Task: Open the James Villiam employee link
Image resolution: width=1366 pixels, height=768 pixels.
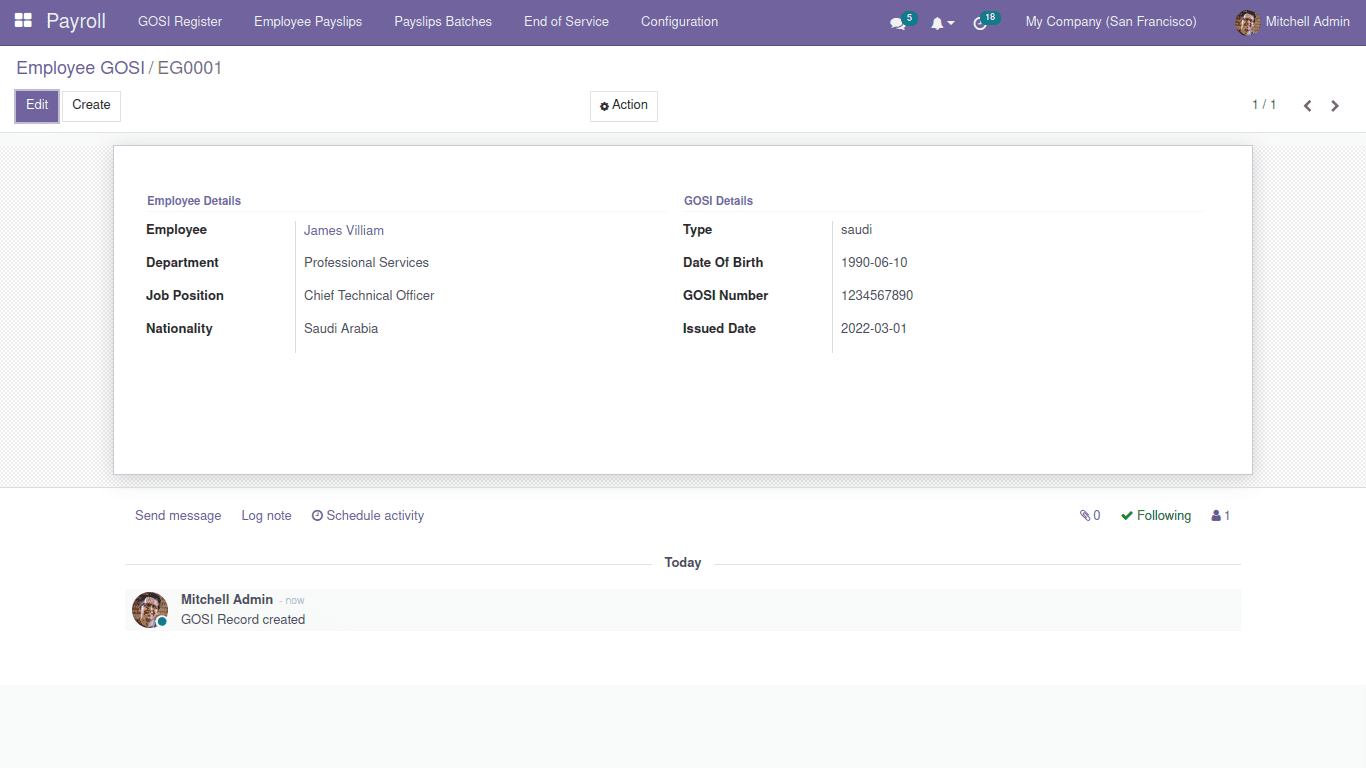Action: coord(343,230)
